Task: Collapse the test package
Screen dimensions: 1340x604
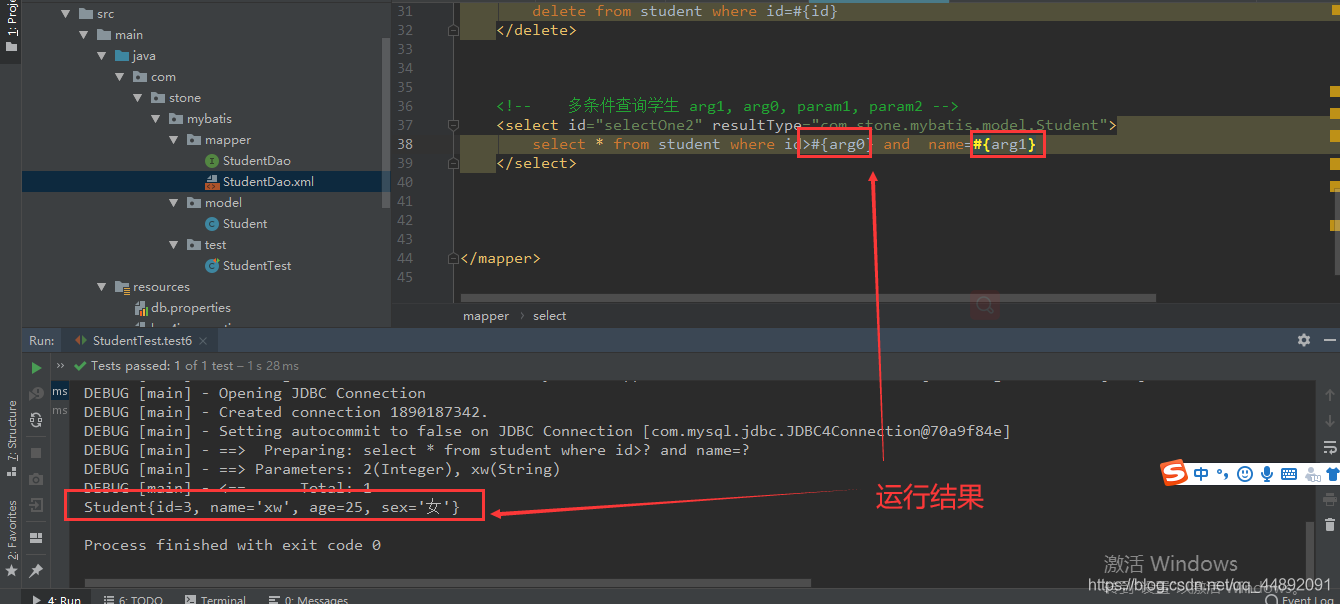Action: click(174, 245)
